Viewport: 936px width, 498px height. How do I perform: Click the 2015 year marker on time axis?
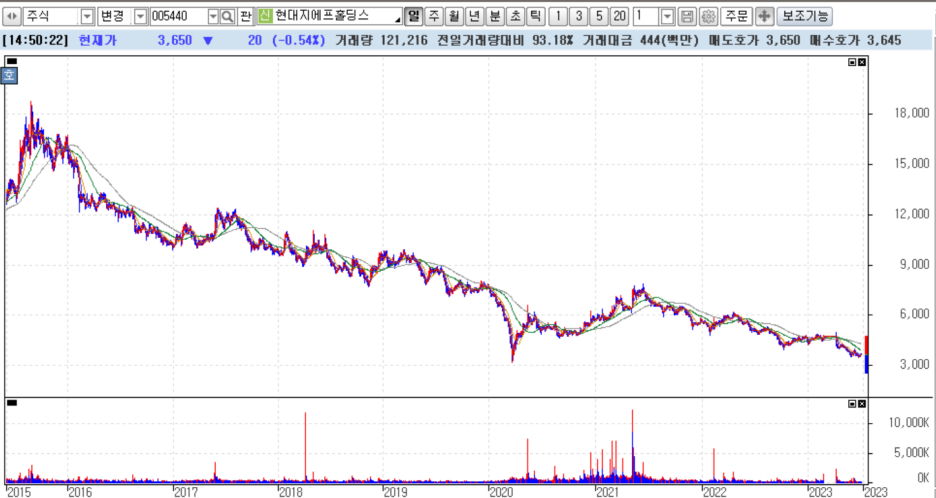coord(19,491)
